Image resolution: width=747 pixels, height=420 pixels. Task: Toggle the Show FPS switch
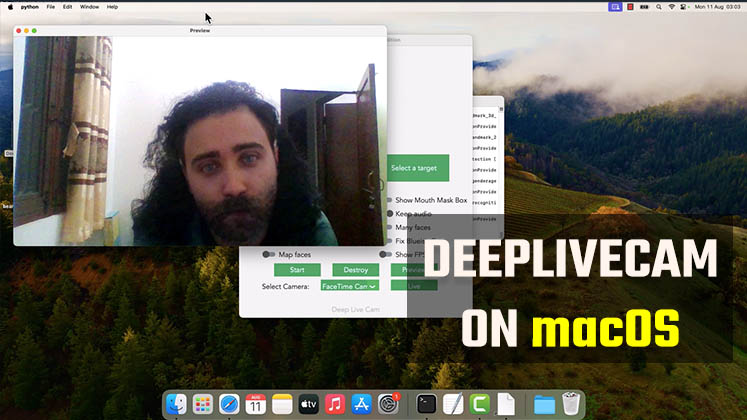coord(385,255)
